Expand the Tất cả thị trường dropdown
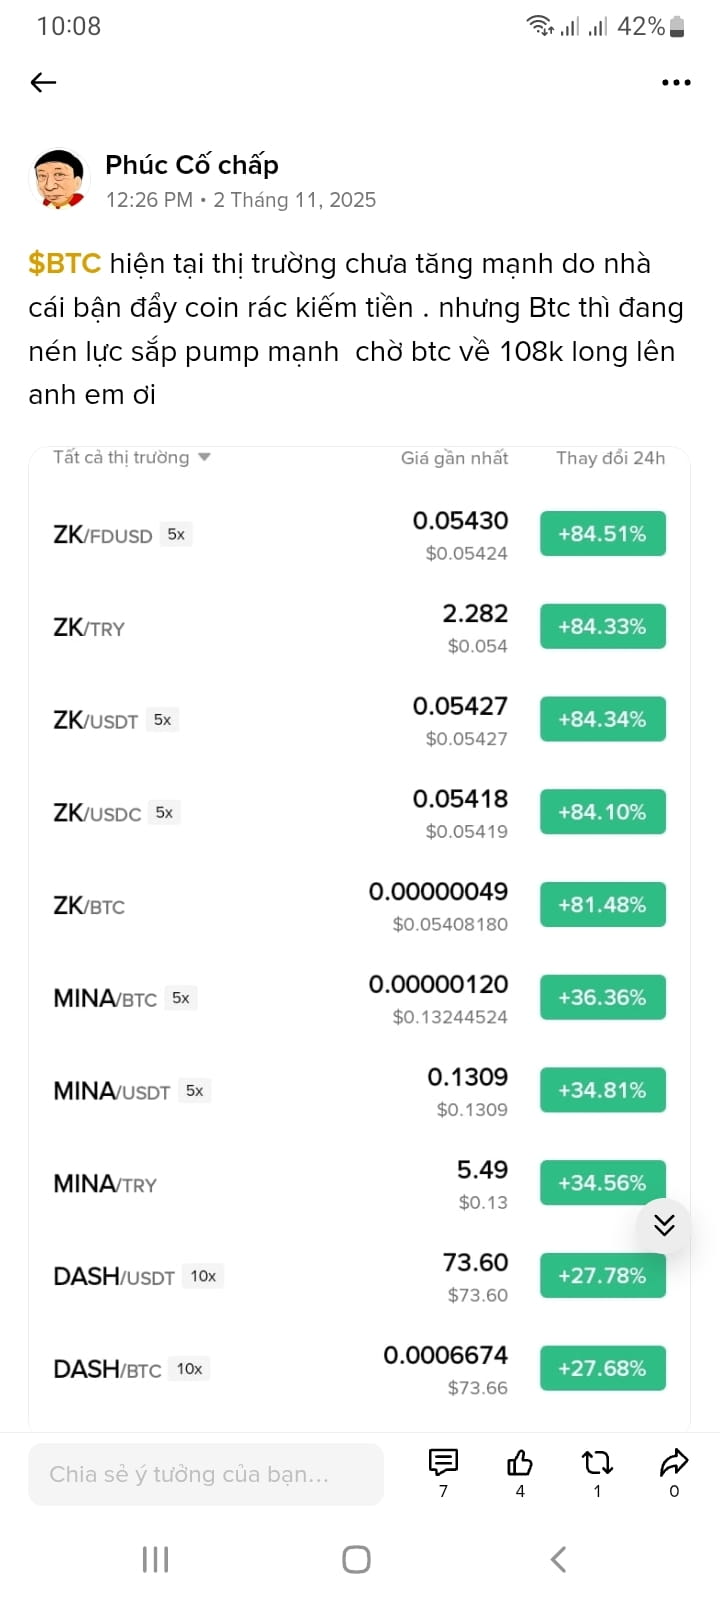Image resolution: width=720 pixels, height=1600 pixels. [x=132, y=457]
